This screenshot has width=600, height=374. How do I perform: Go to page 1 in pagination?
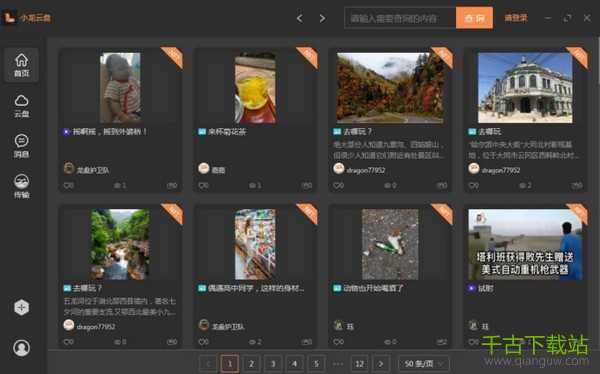[x=230, y=363]
